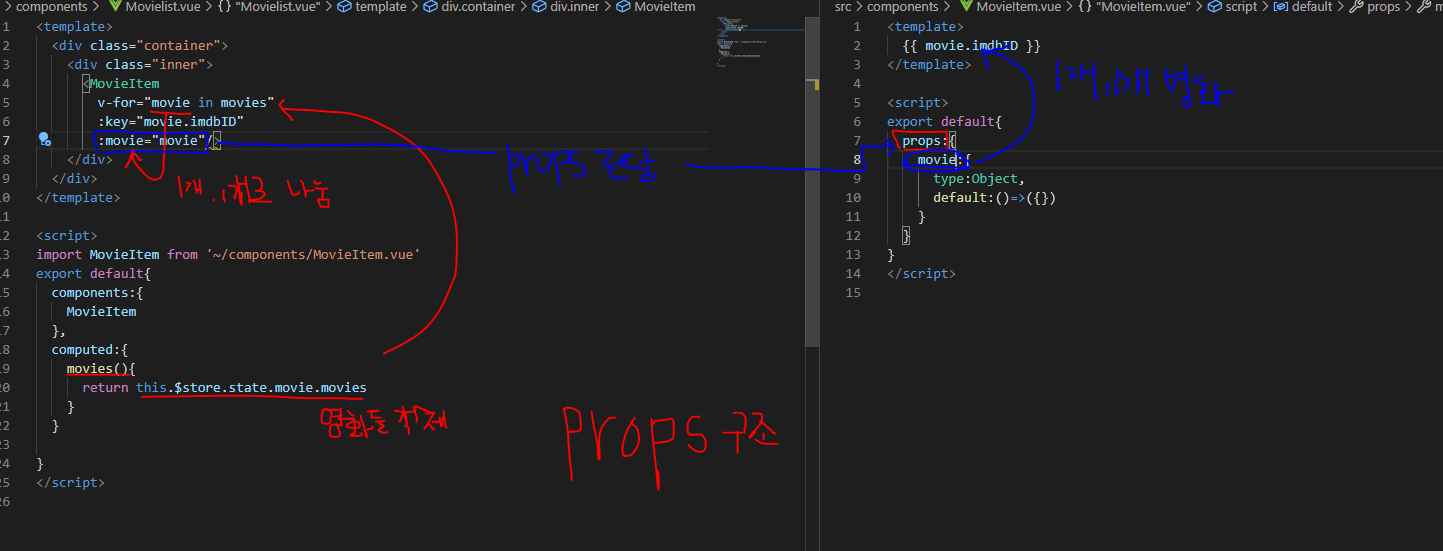Click the :key="movie.imdbID" attribute line

[171, 121]
